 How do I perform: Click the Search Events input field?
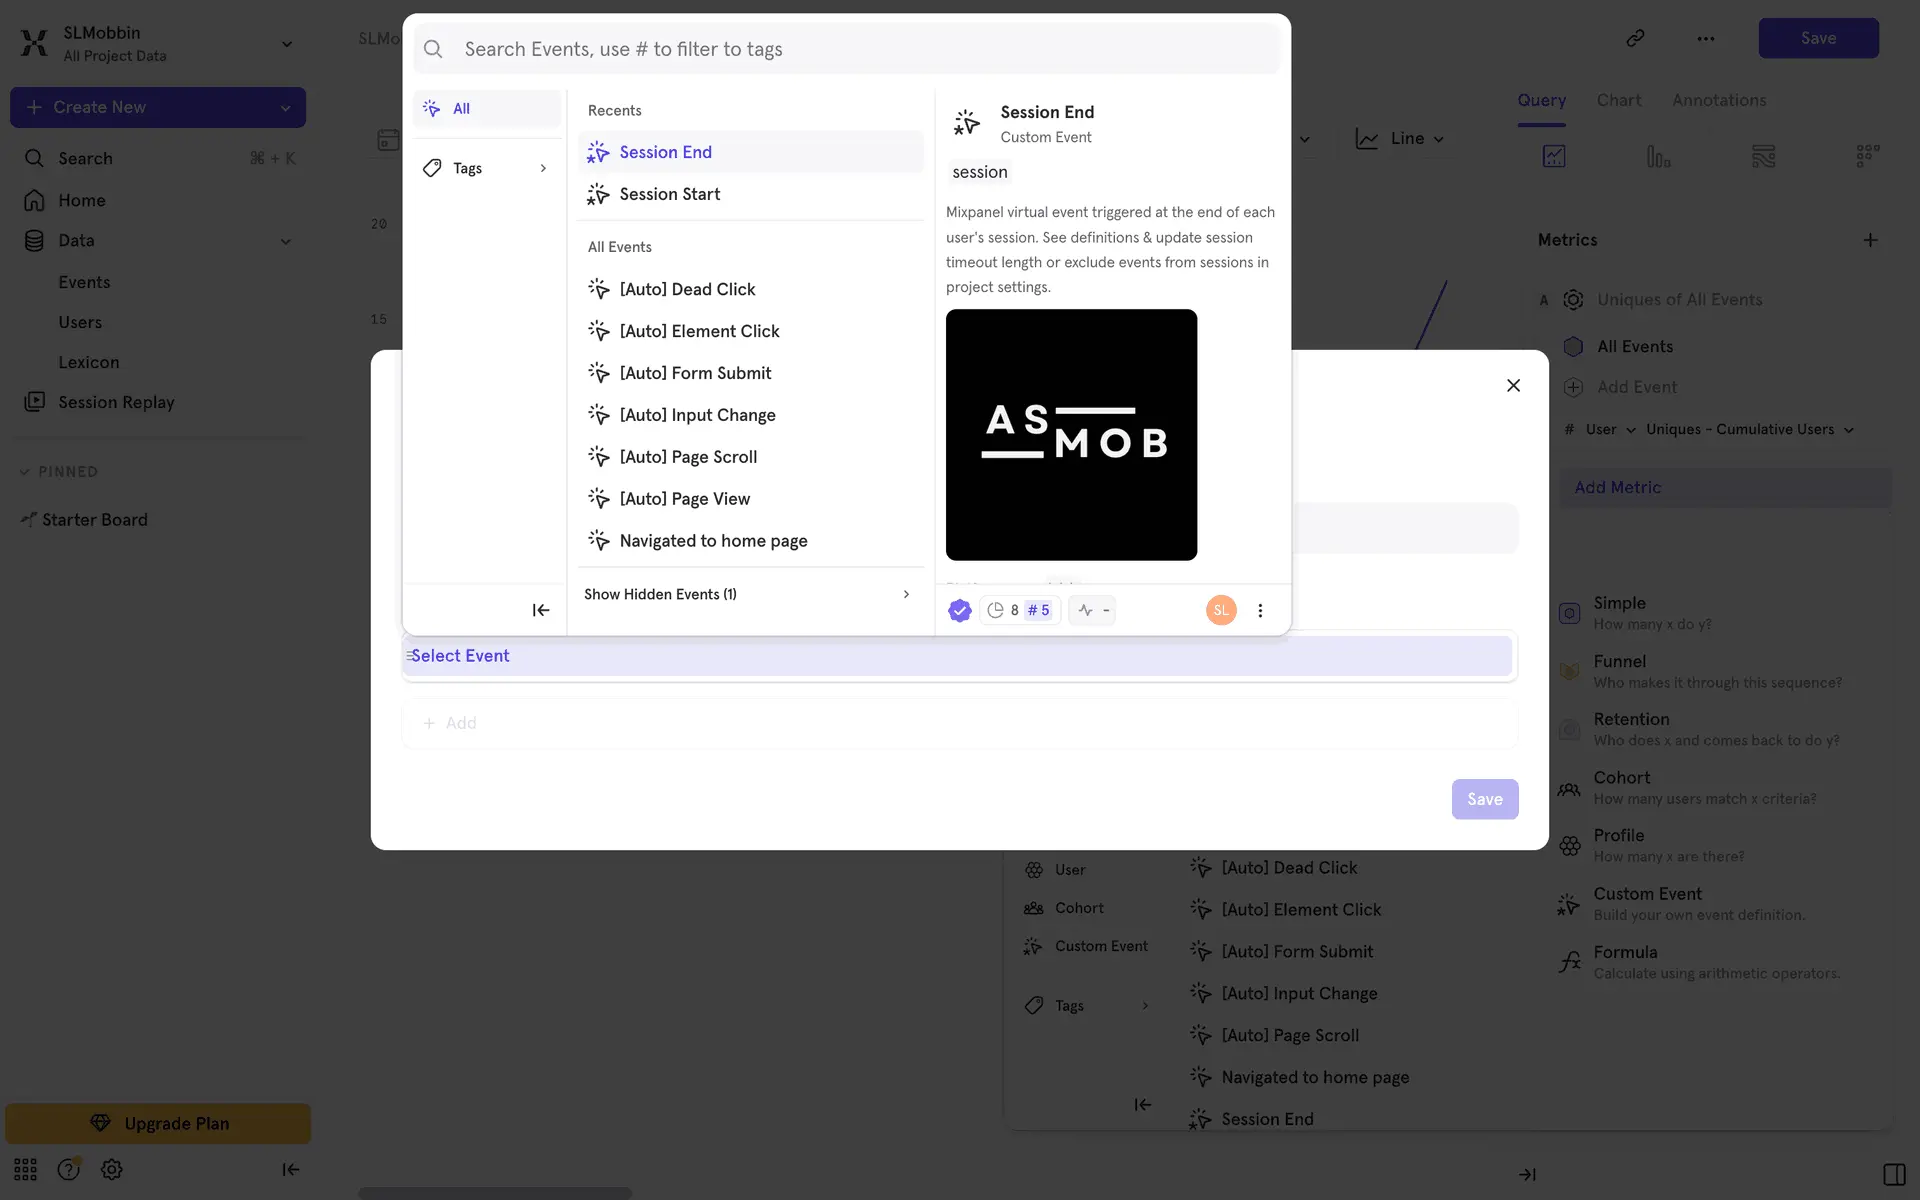[x=860, y=49]
